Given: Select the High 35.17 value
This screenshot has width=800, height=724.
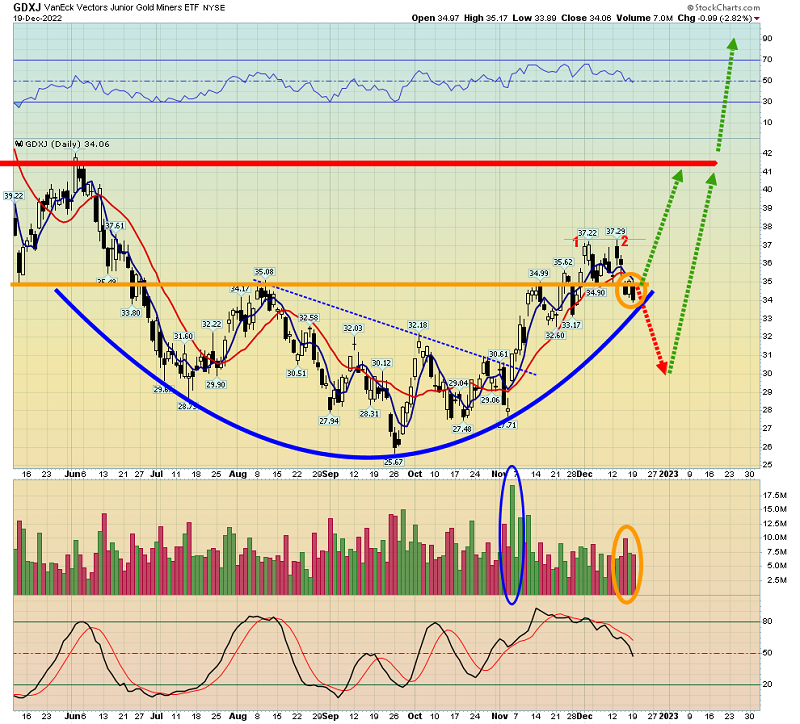Looking at the screenshot, I should (x=486, y=18).
